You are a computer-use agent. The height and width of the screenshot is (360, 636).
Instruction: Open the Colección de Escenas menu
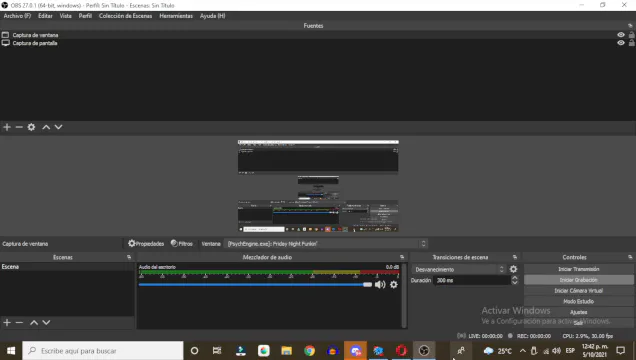tap(125, 16)
